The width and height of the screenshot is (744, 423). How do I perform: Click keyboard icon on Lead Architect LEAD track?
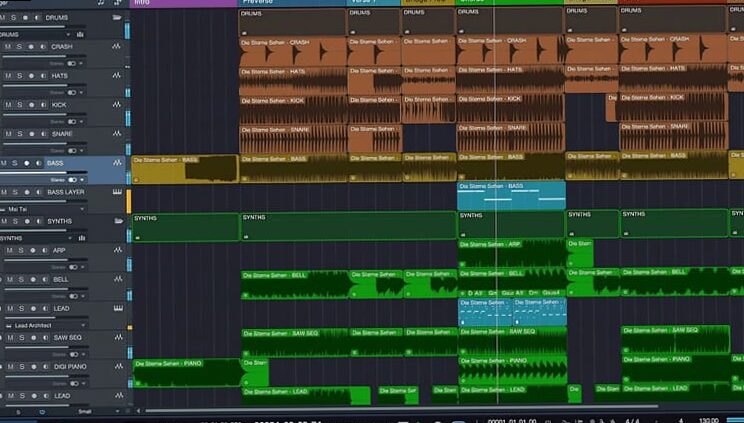tap(118, 309)
